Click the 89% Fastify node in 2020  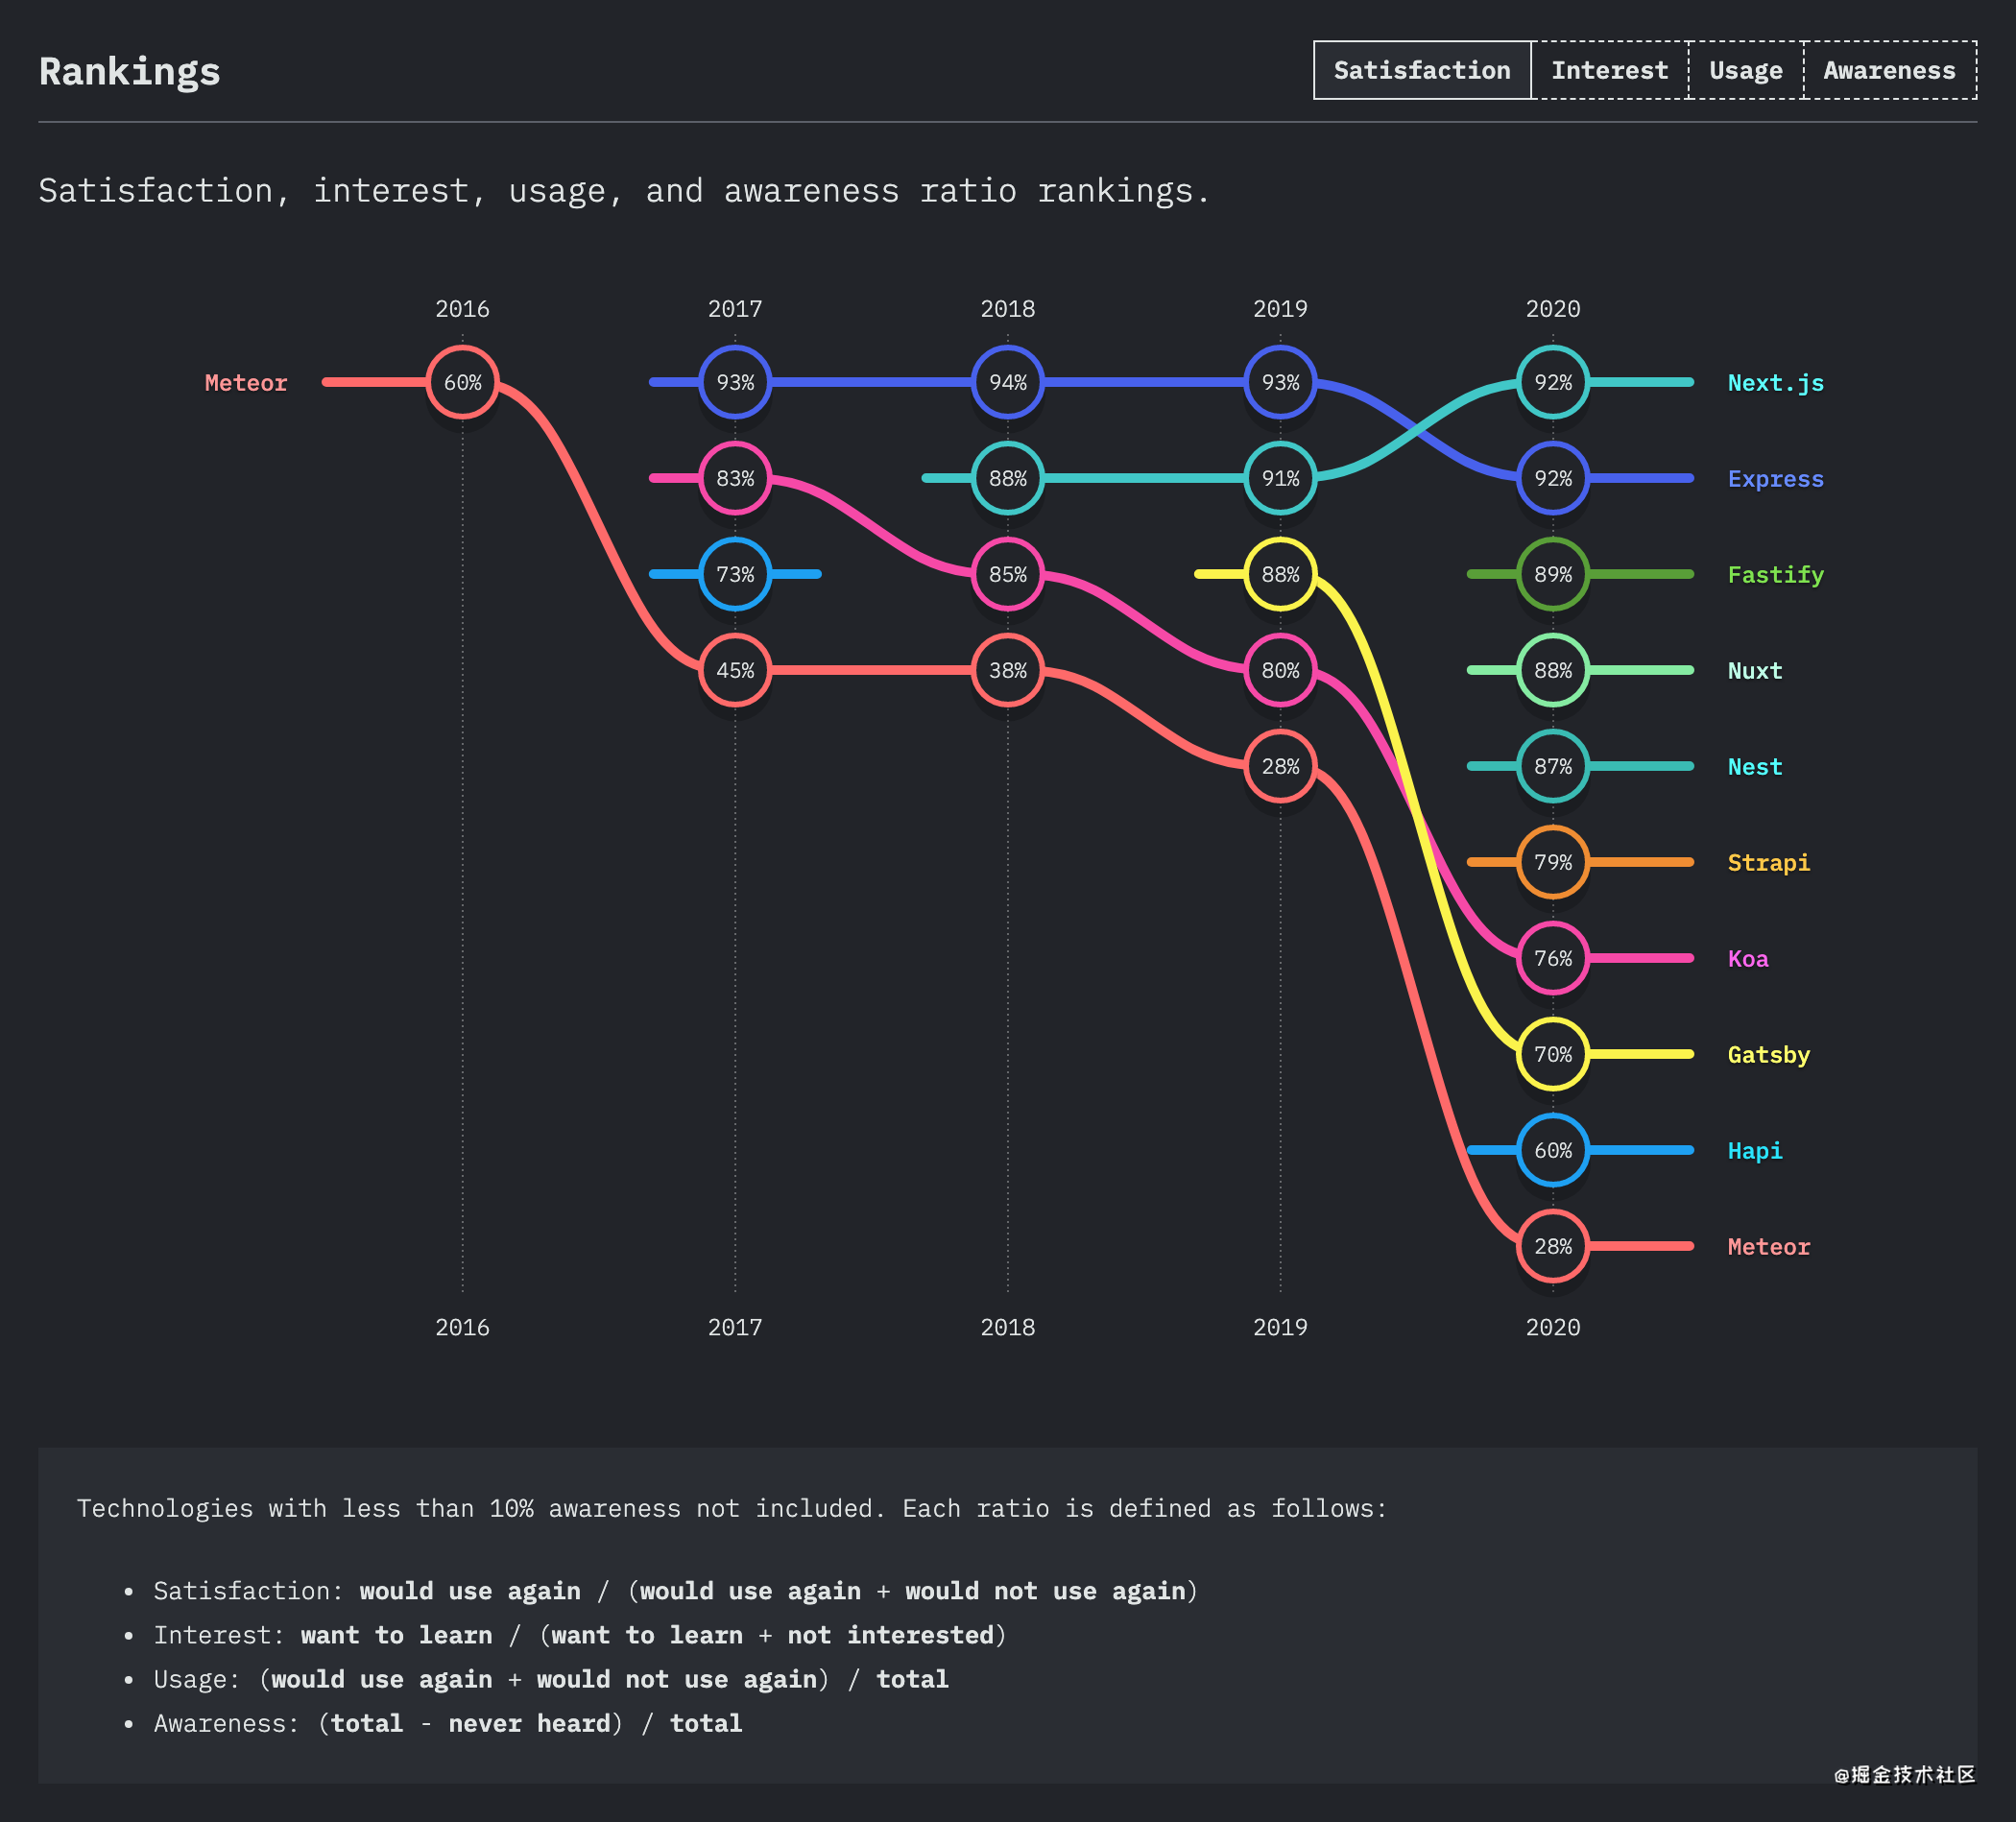(x=1553, y=574)
